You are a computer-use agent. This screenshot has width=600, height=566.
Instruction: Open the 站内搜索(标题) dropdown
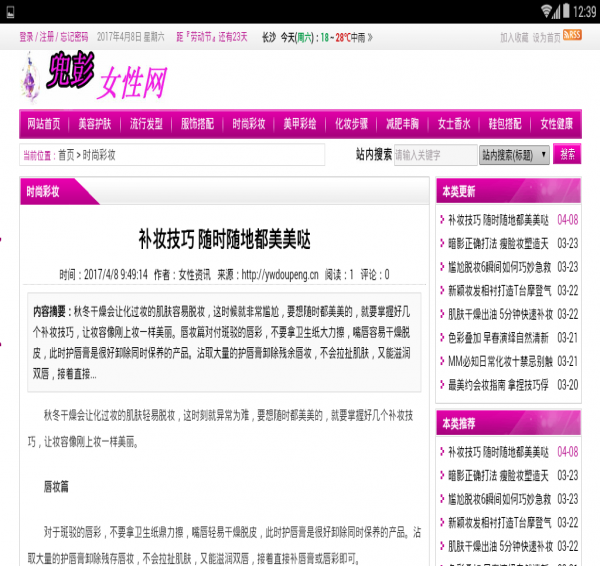tap(514, 155)
